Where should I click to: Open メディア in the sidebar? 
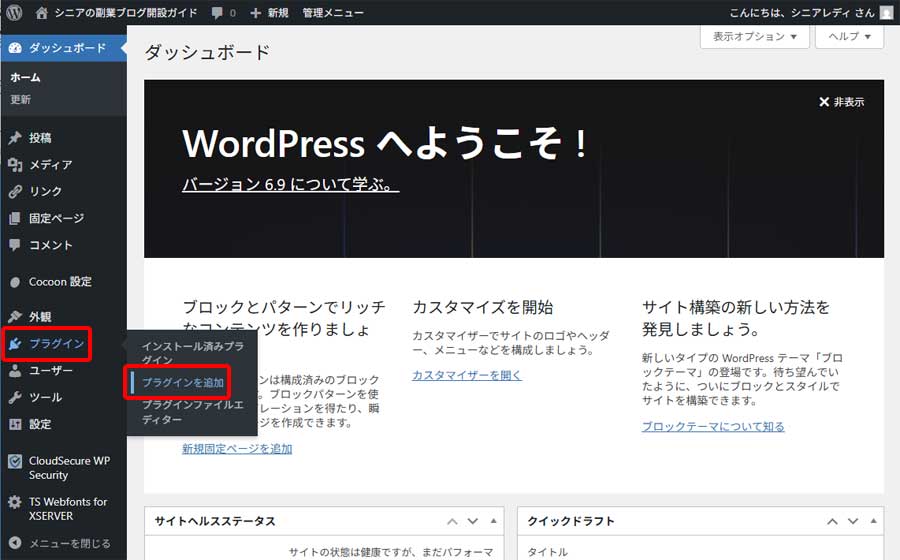51,165
